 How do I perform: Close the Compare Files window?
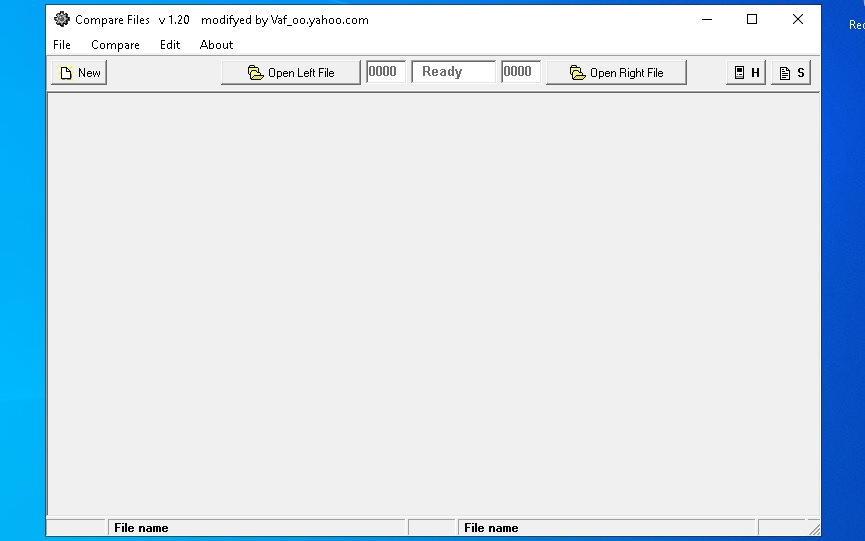pyautogui.click(x=798, y=19)
